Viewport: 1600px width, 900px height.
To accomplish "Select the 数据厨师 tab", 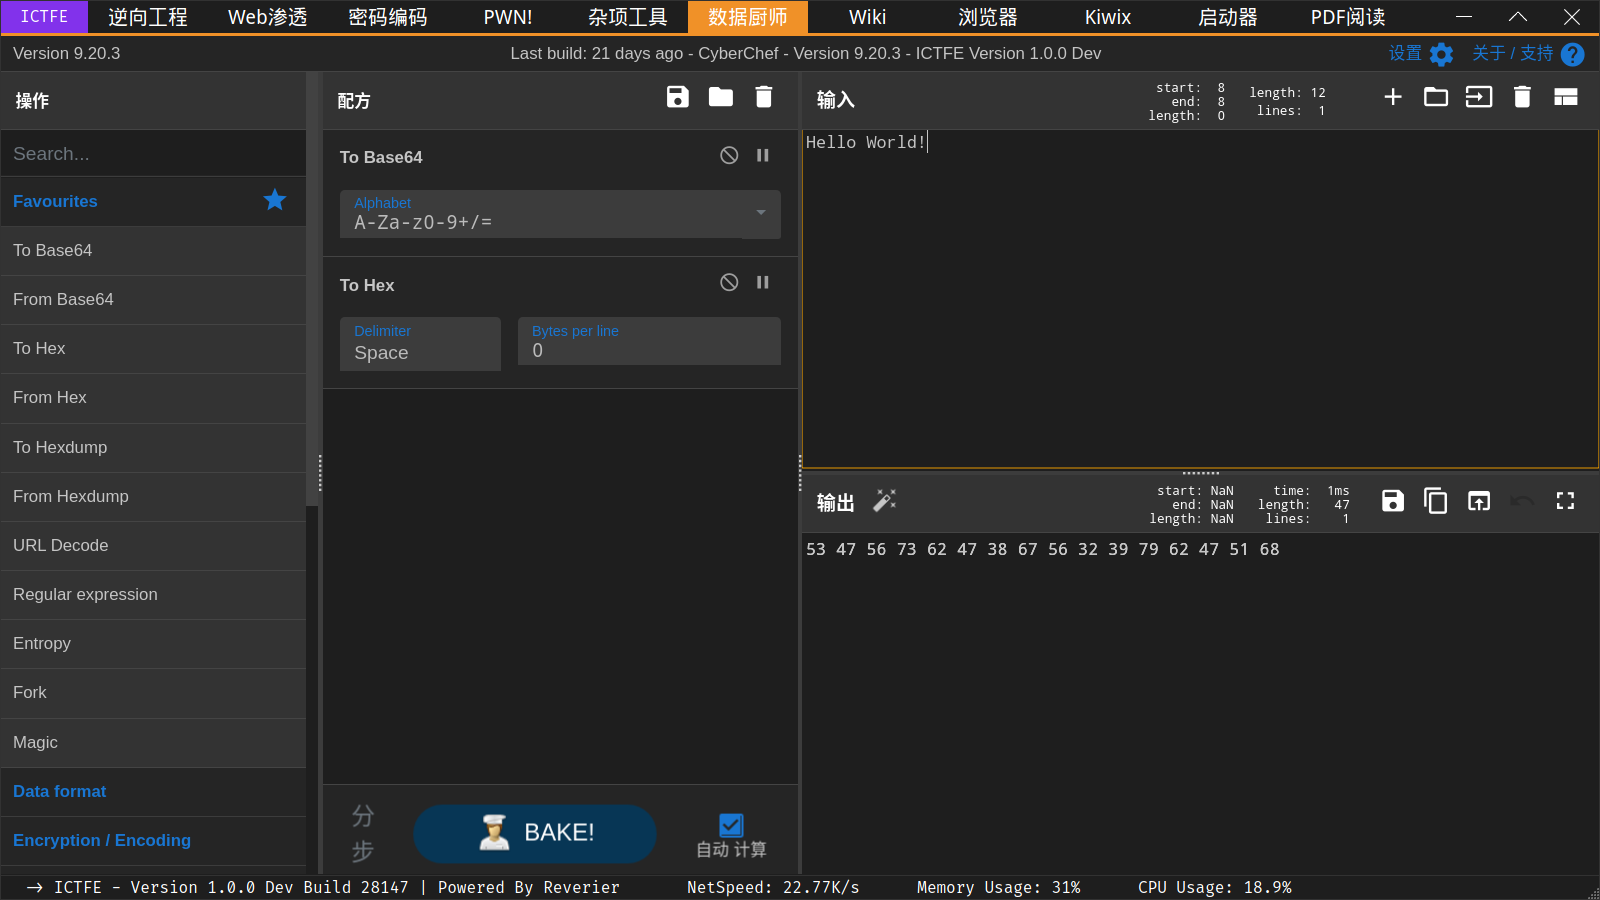I will coord(748,17).
